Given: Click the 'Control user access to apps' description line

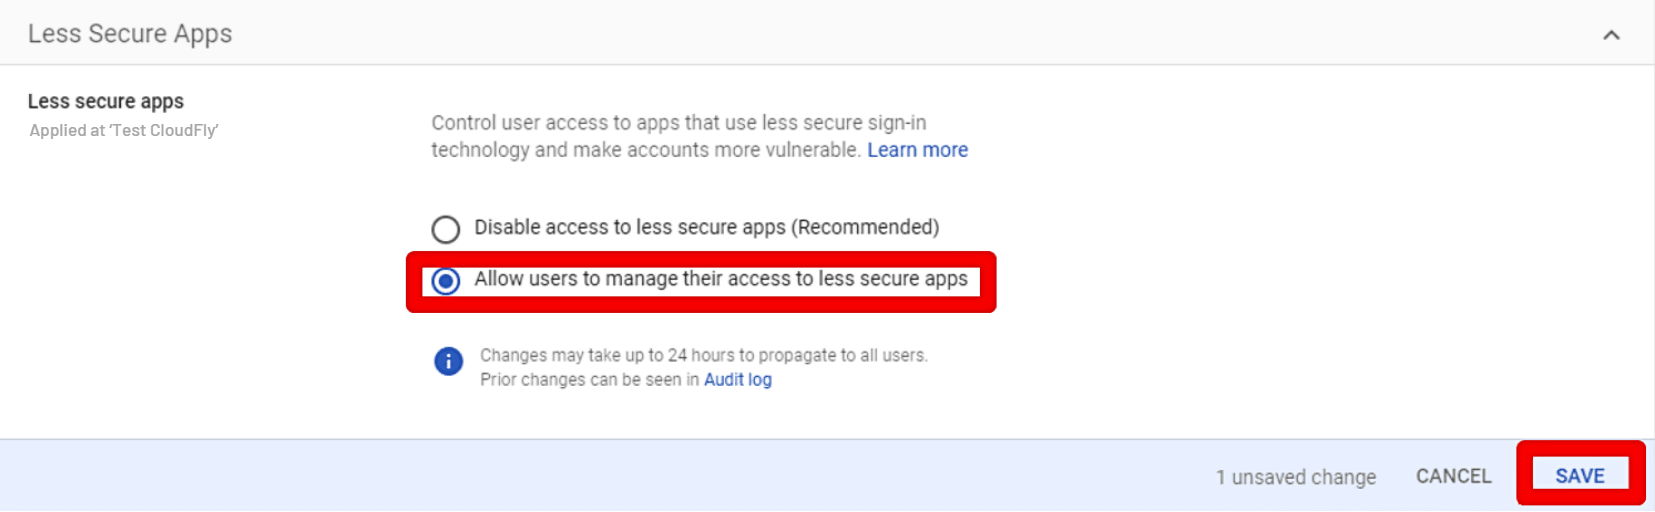Looking at the screenshot, I should click(678, 123).
